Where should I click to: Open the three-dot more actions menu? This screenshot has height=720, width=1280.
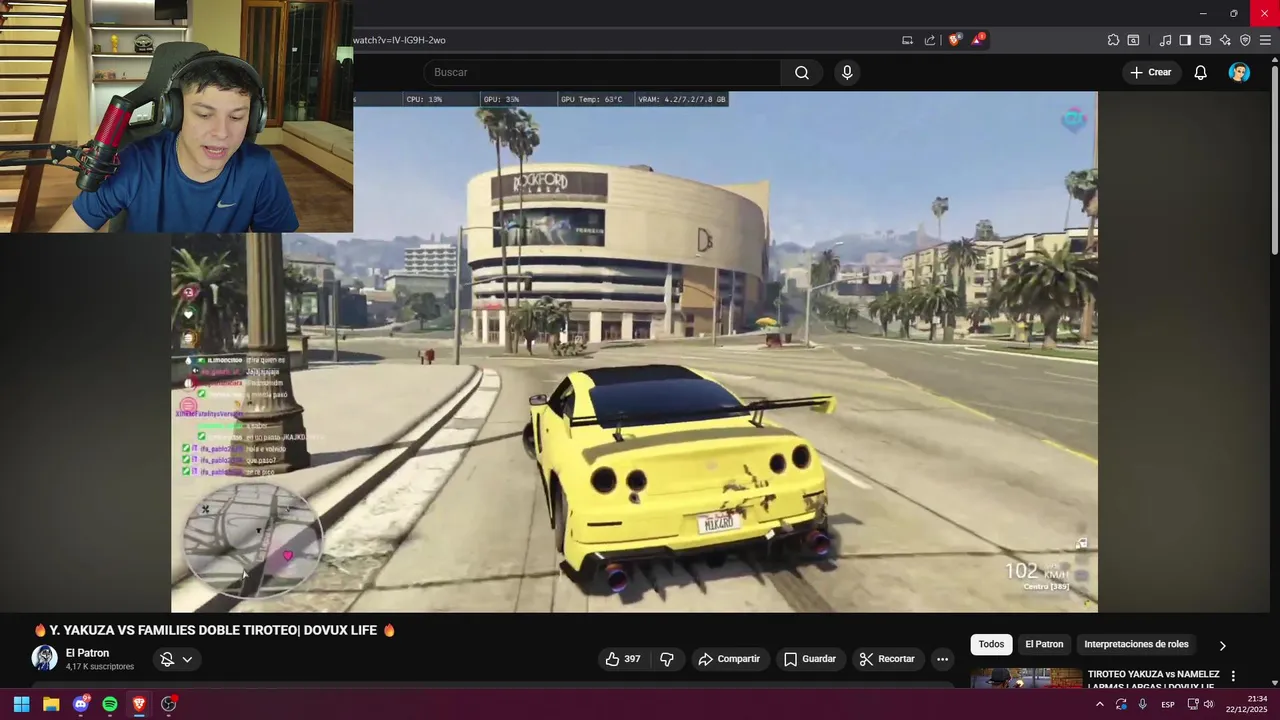point(942,659)
